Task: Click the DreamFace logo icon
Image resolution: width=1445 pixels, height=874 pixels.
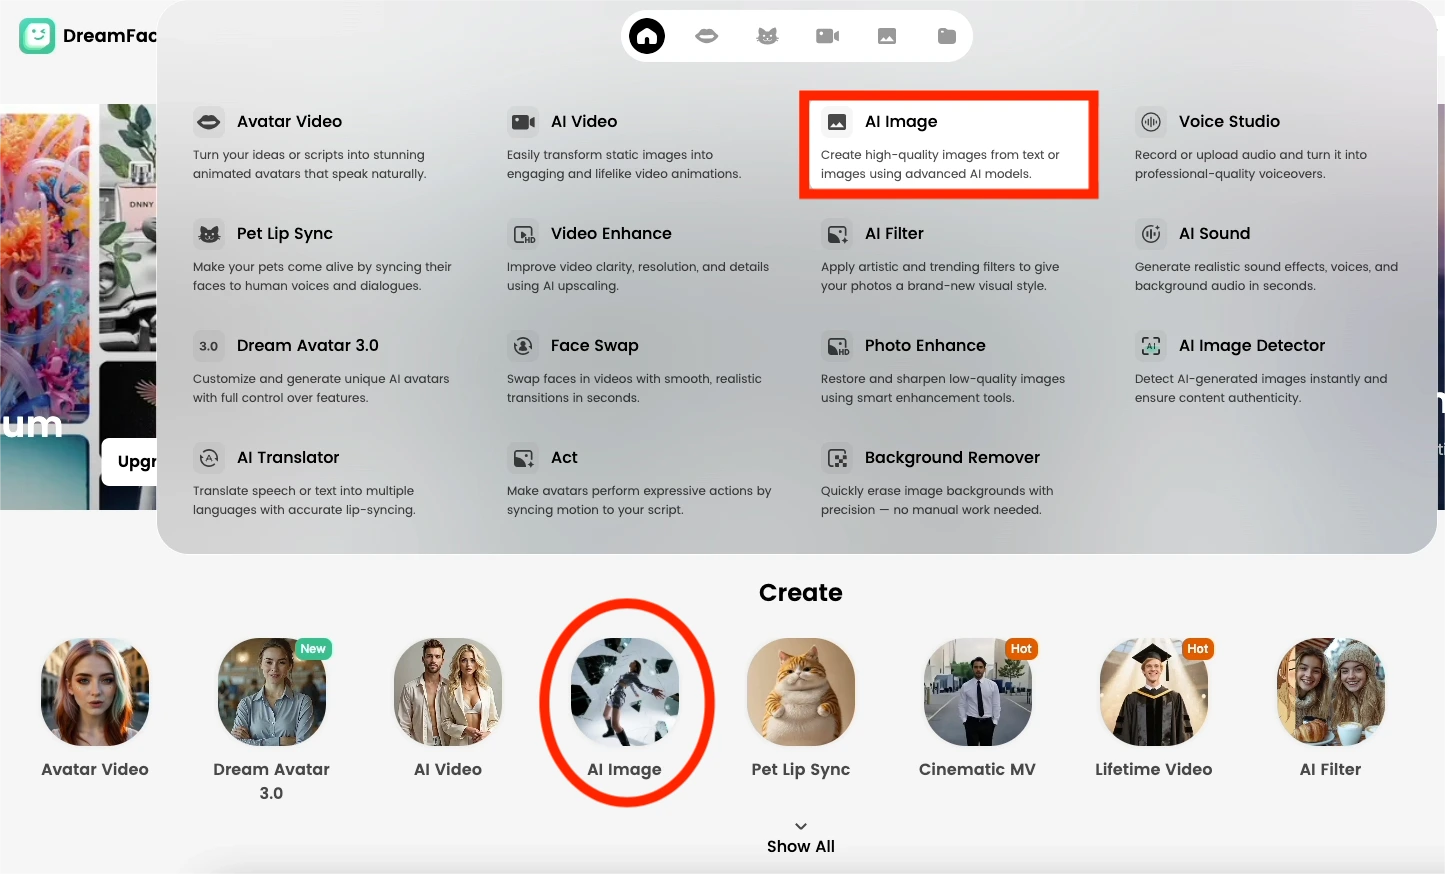Action: [x=37, y=36]
